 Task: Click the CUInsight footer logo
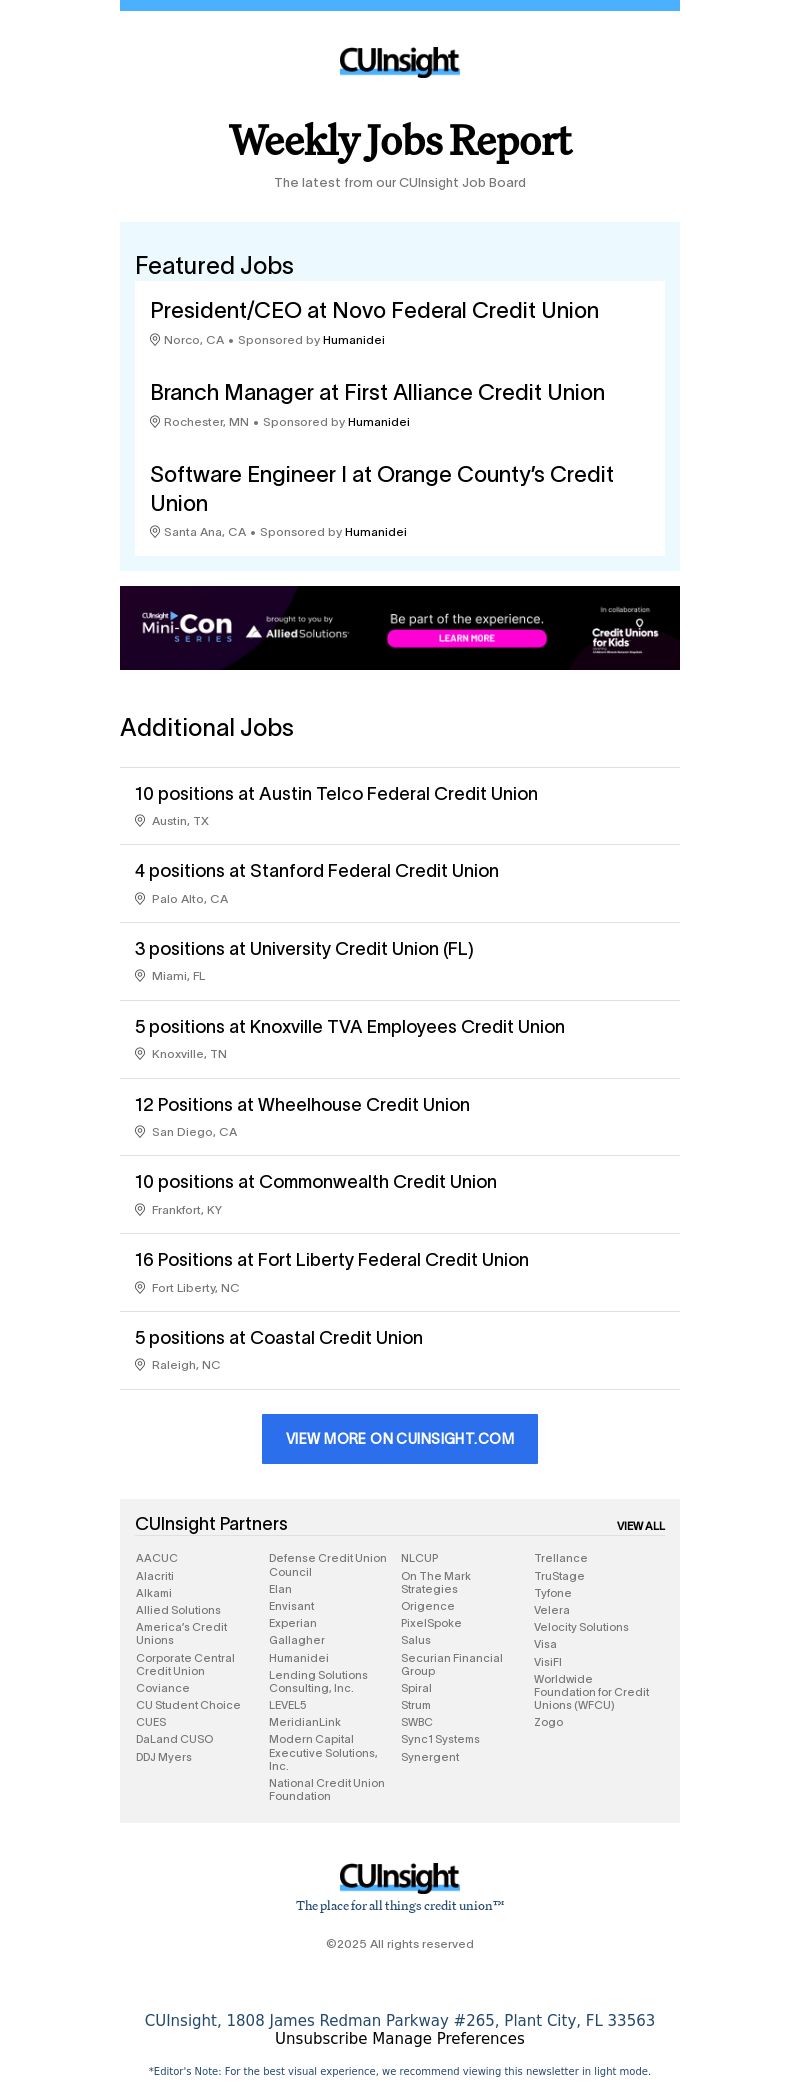tap(399, 1877)
